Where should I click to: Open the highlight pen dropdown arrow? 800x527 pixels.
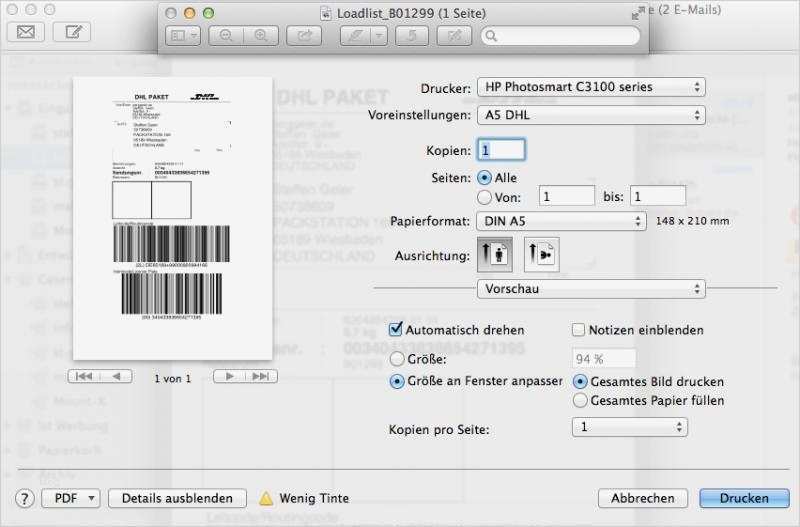point(379,36)
